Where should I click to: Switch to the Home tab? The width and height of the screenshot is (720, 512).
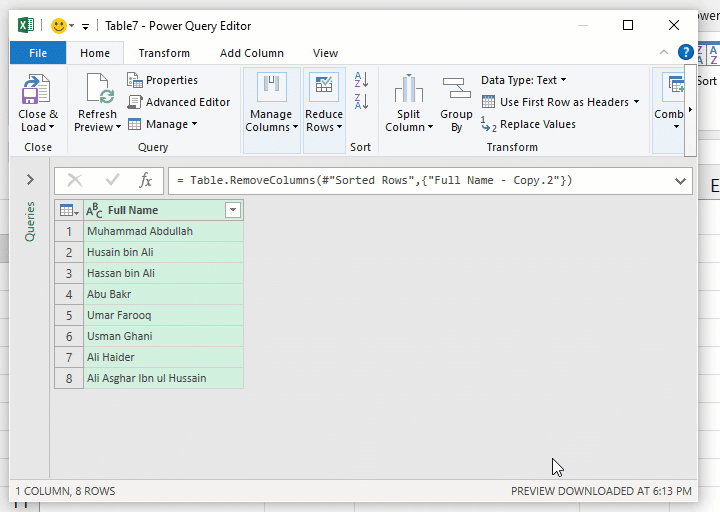(95, 53)
